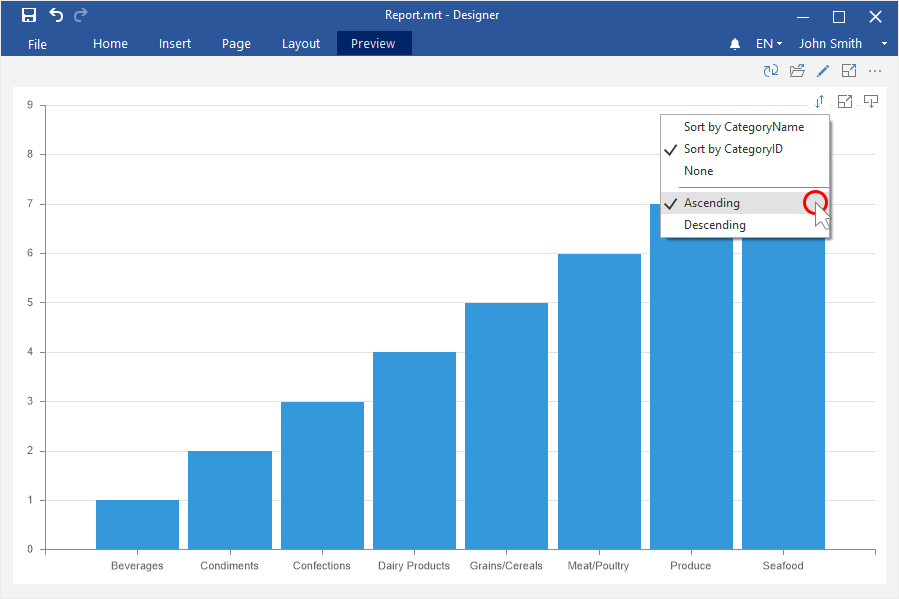The image size is (899, 599).
Task: Click the chart full-screen view icon
Action: (x=845, y=101)
